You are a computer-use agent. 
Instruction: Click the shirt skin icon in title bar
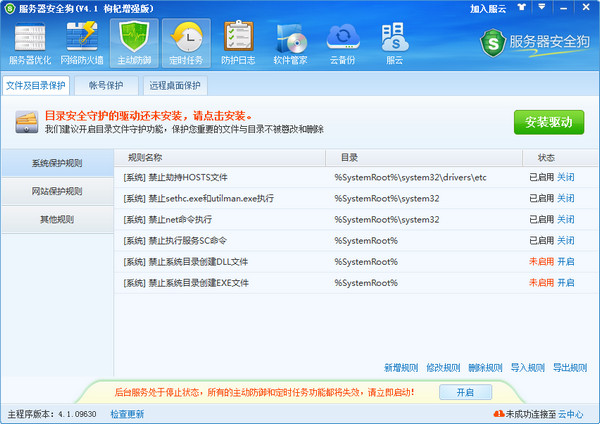pos(522,7)
